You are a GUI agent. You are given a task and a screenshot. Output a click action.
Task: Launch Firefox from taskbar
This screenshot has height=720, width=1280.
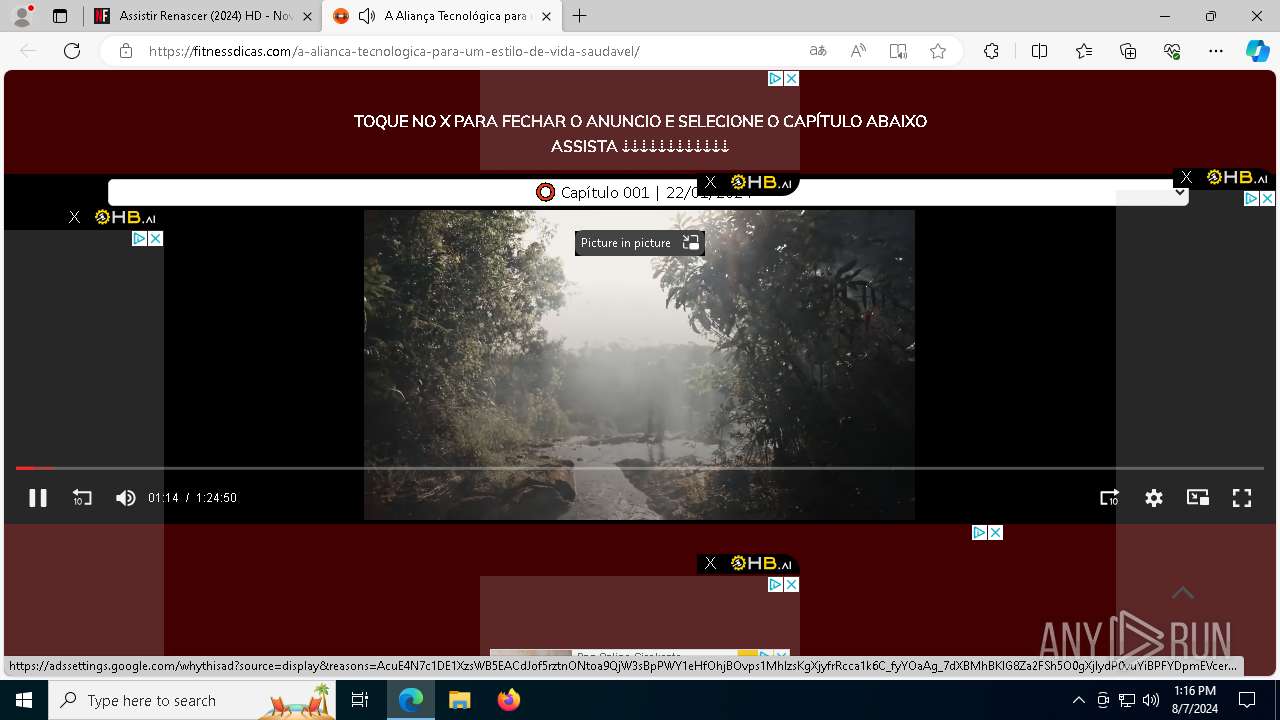point(509,700)
